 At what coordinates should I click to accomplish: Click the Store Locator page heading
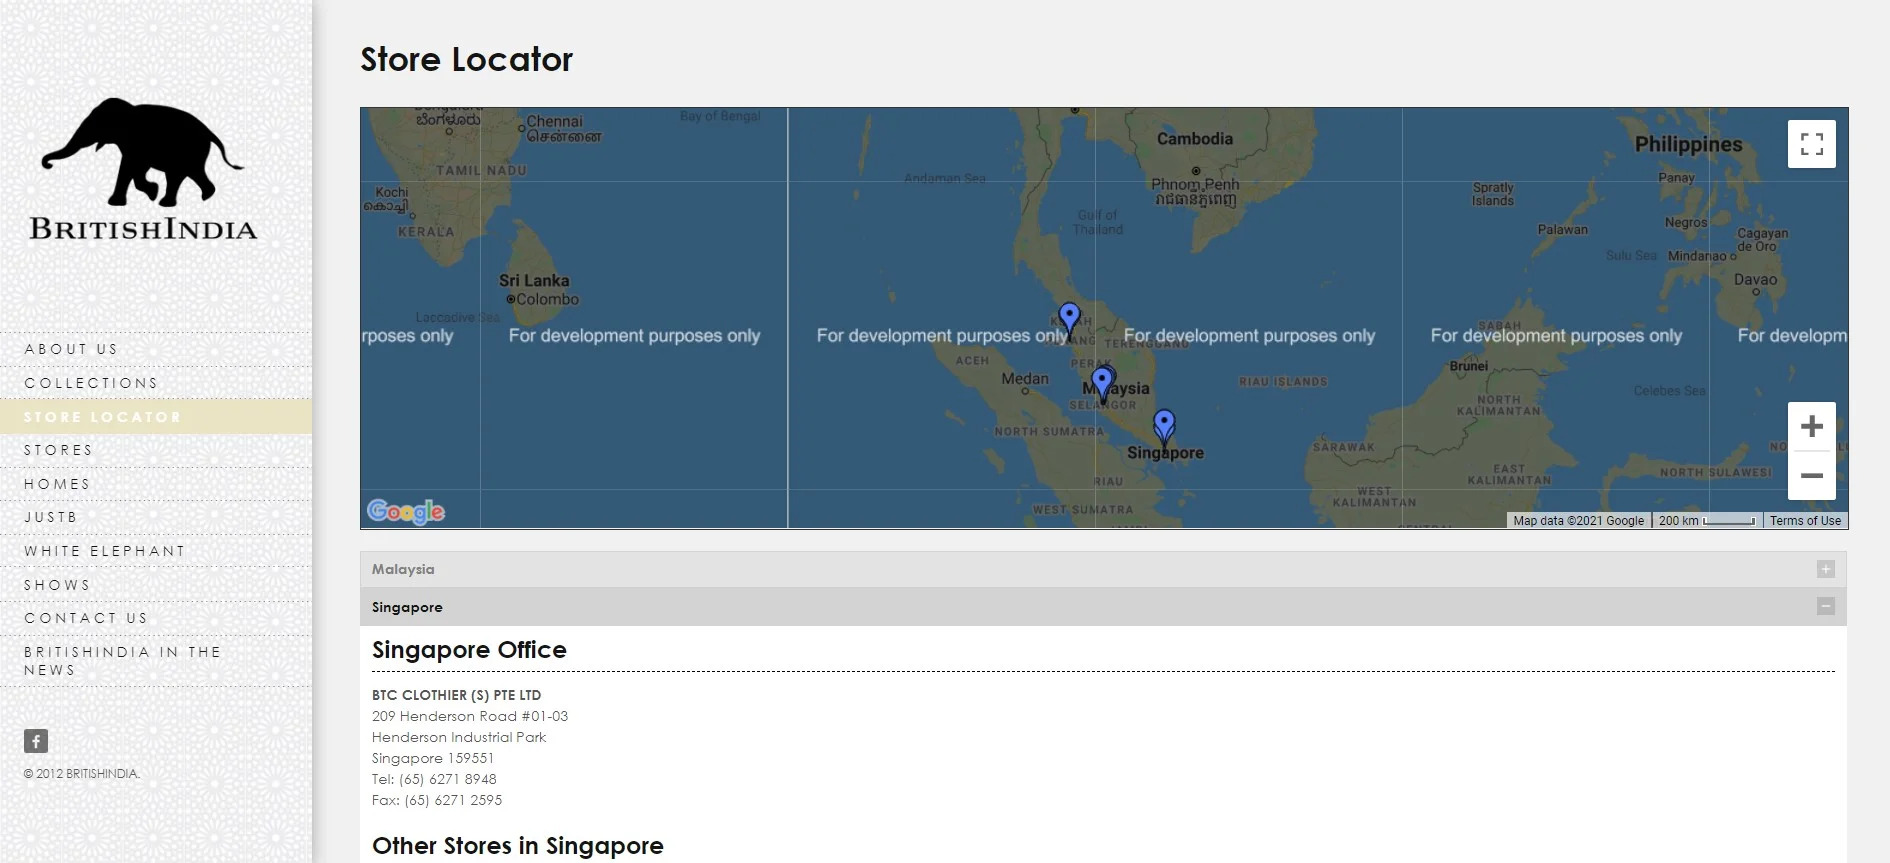click(466, 59)
